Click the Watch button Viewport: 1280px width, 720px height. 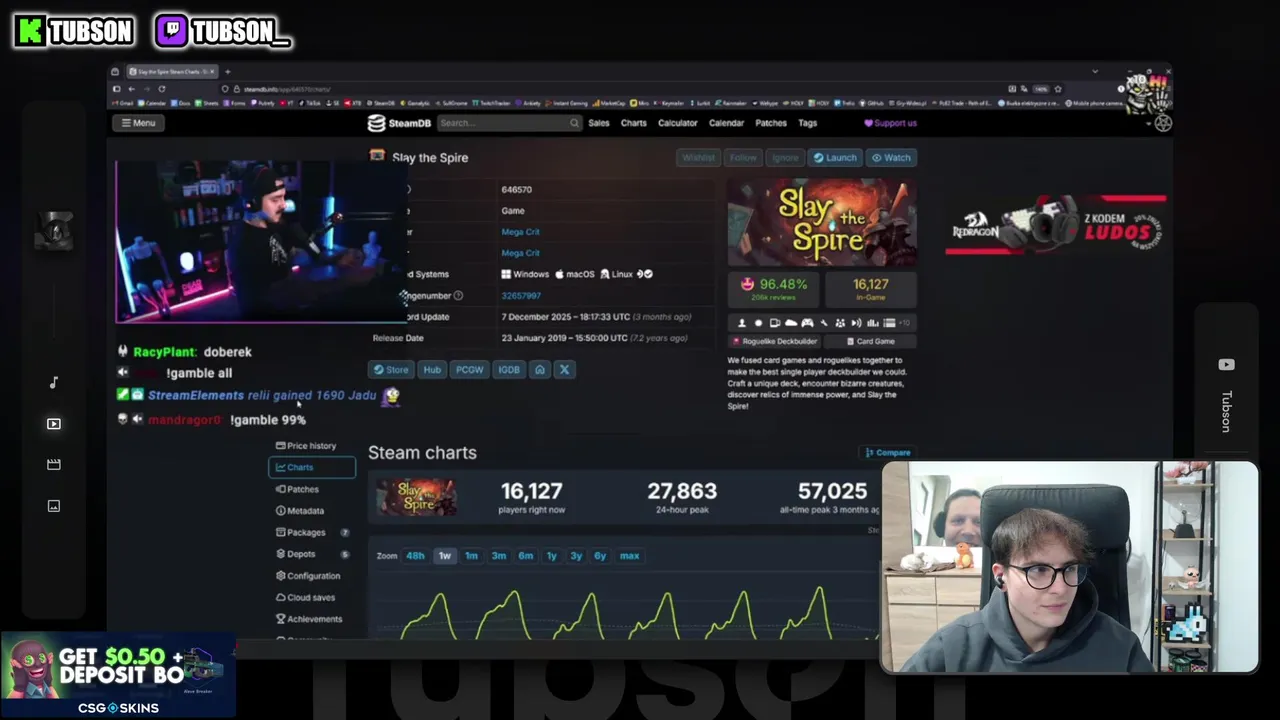coord(891,158)
